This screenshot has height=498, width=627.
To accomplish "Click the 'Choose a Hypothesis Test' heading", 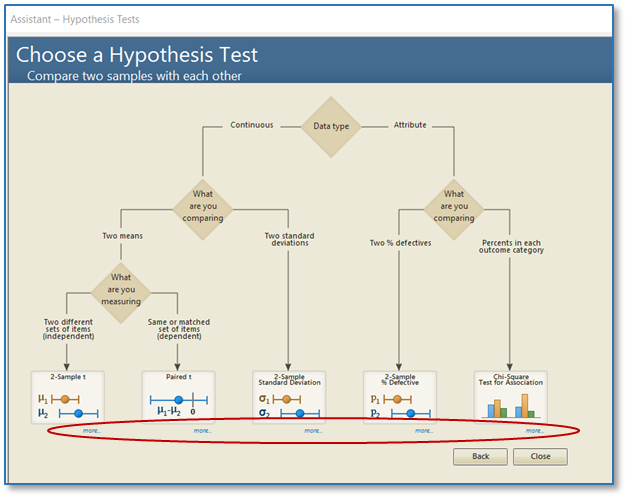I will [137, 55].
